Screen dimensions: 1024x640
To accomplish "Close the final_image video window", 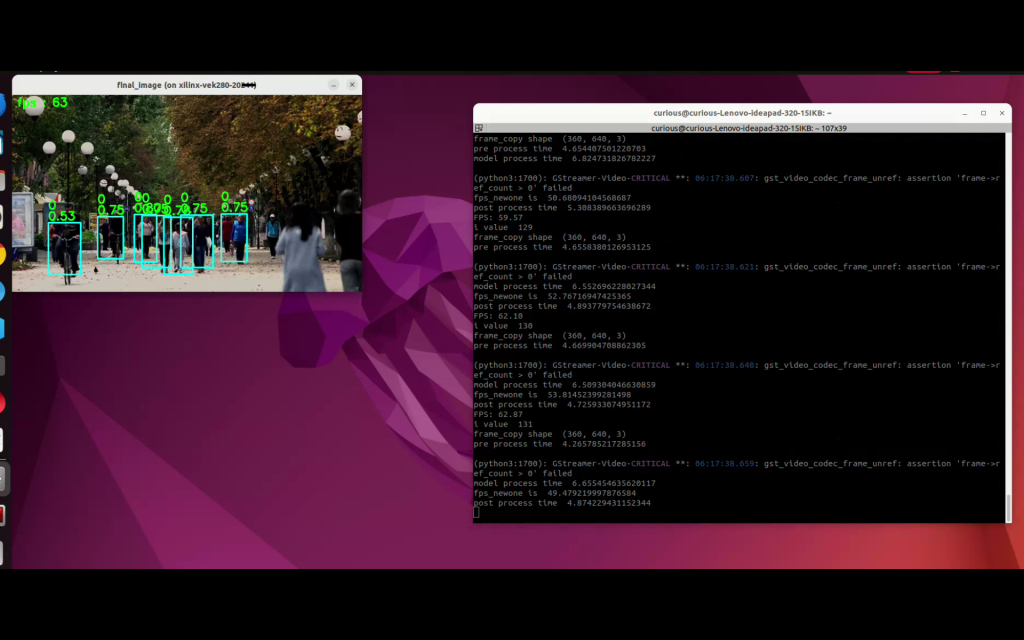I will [352, 85].
